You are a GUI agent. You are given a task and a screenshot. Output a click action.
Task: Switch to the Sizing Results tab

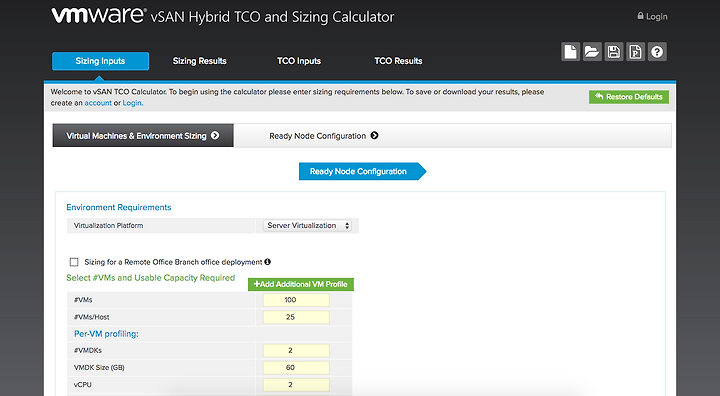click(x=199, y=61)
